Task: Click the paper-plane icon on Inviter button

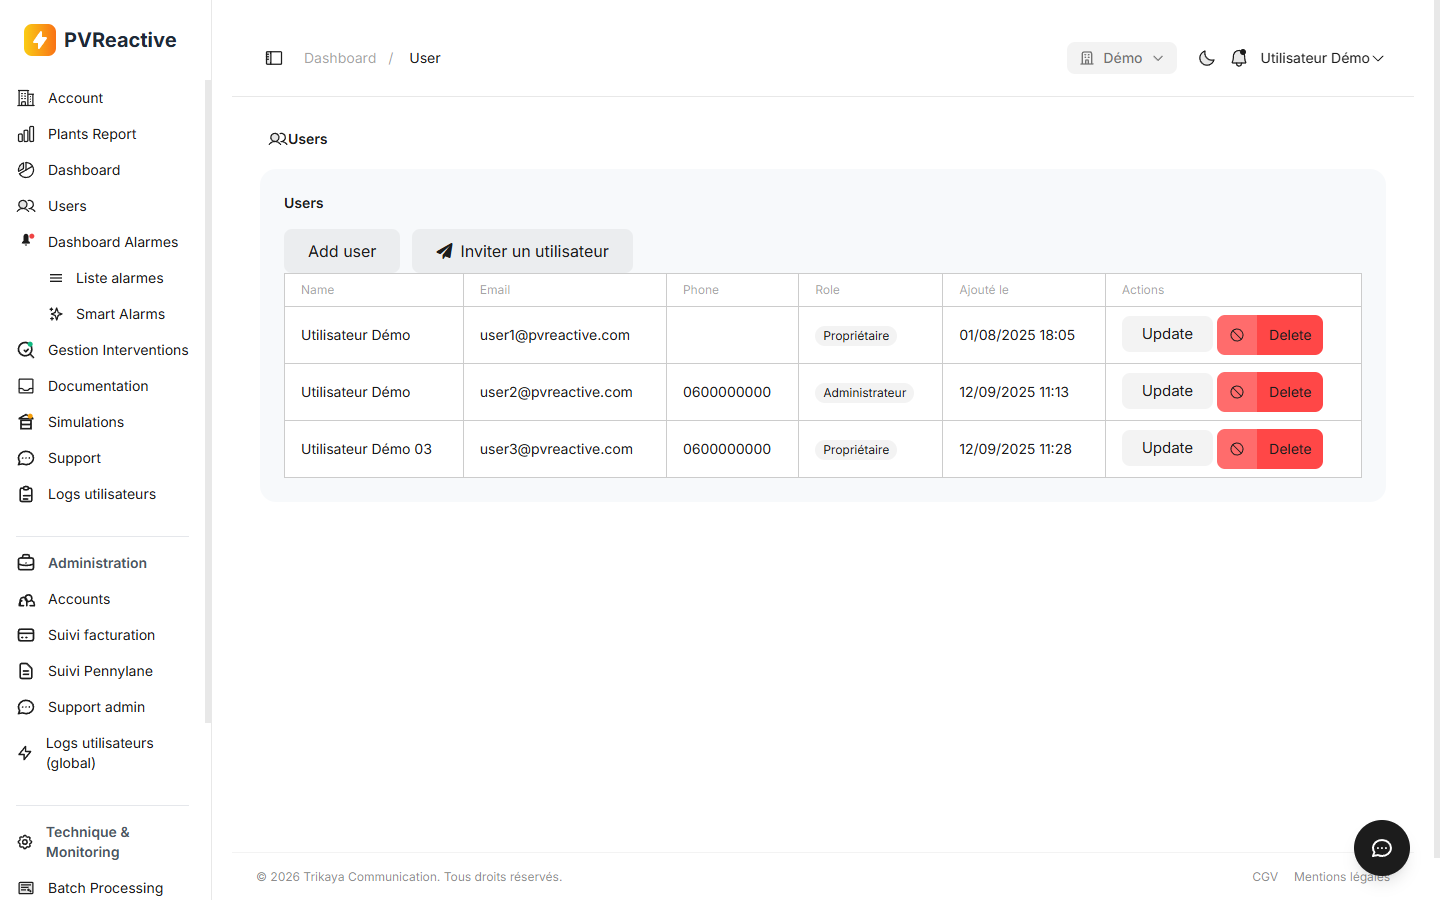Action: (445, 251)
